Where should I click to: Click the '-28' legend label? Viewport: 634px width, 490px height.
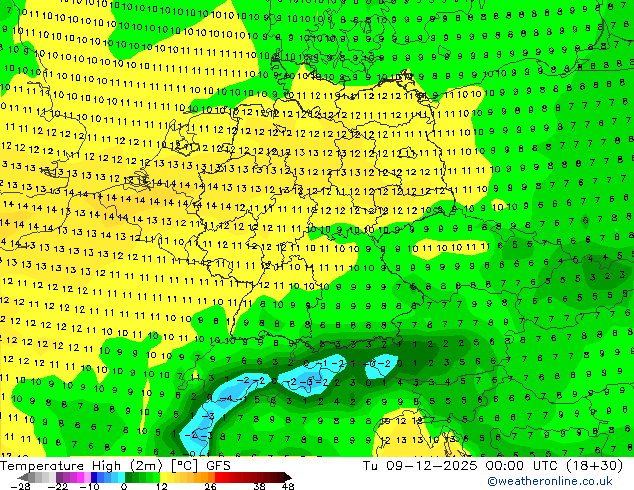click(x=20, y=486)
